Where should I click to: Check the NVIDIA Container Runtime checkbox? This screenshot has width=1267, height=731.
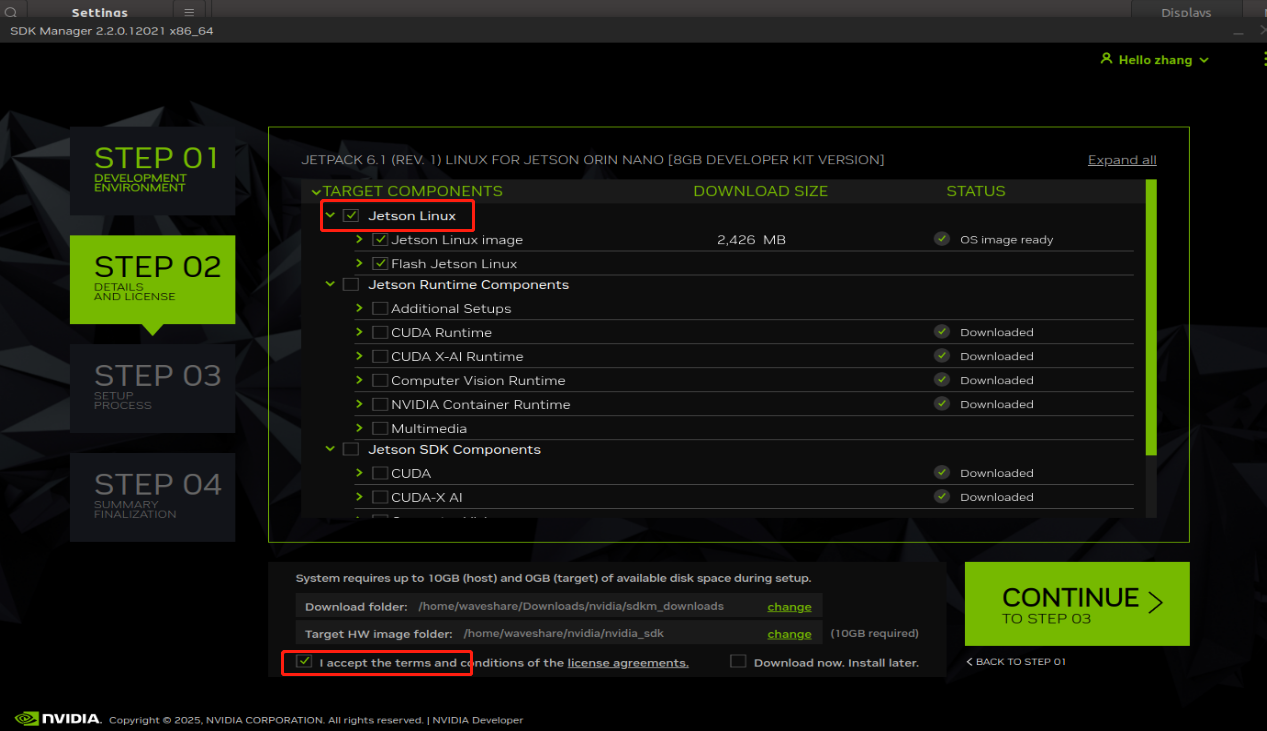[x=380, y=405]
